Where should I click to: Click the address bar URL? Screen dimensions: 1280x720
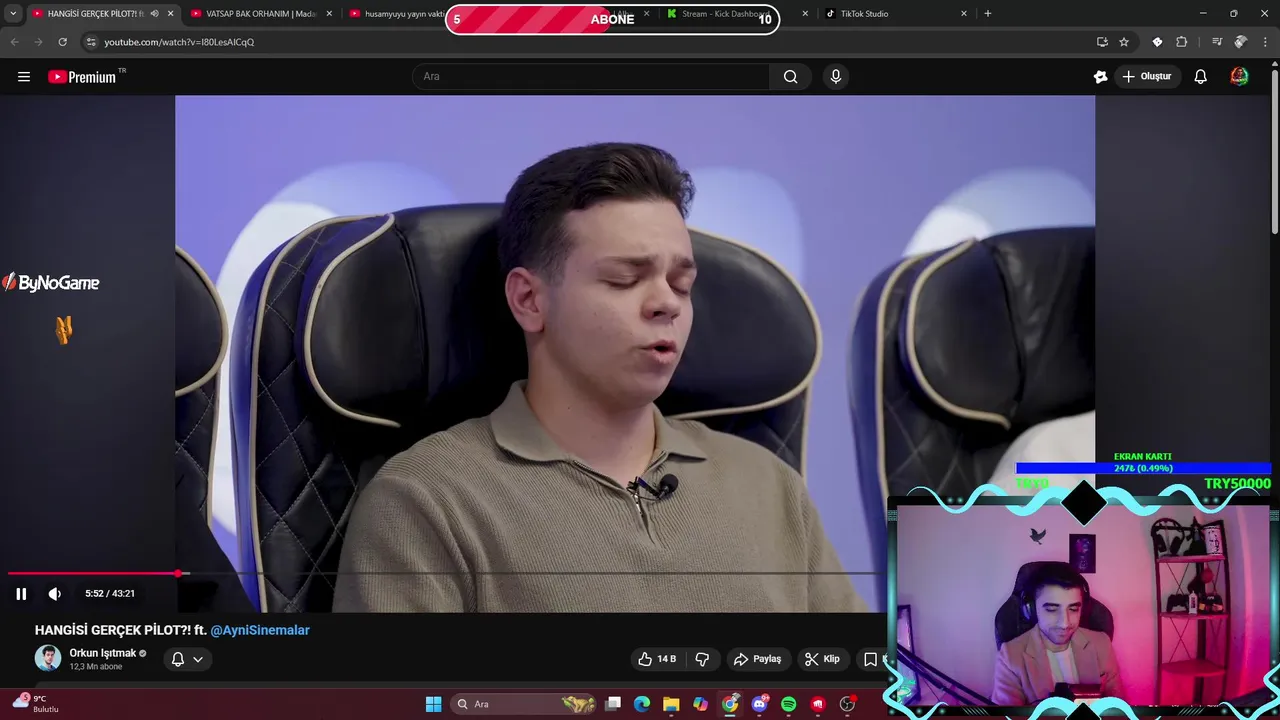click(x=179, y=42)
